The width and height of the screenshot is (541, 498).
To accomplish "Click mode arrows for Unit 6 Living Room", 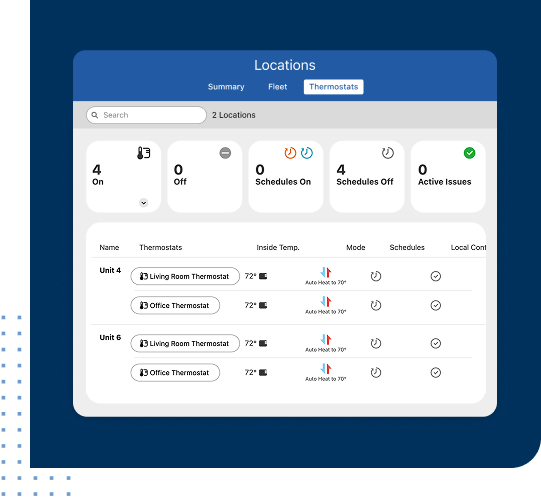I will (326, 340).
